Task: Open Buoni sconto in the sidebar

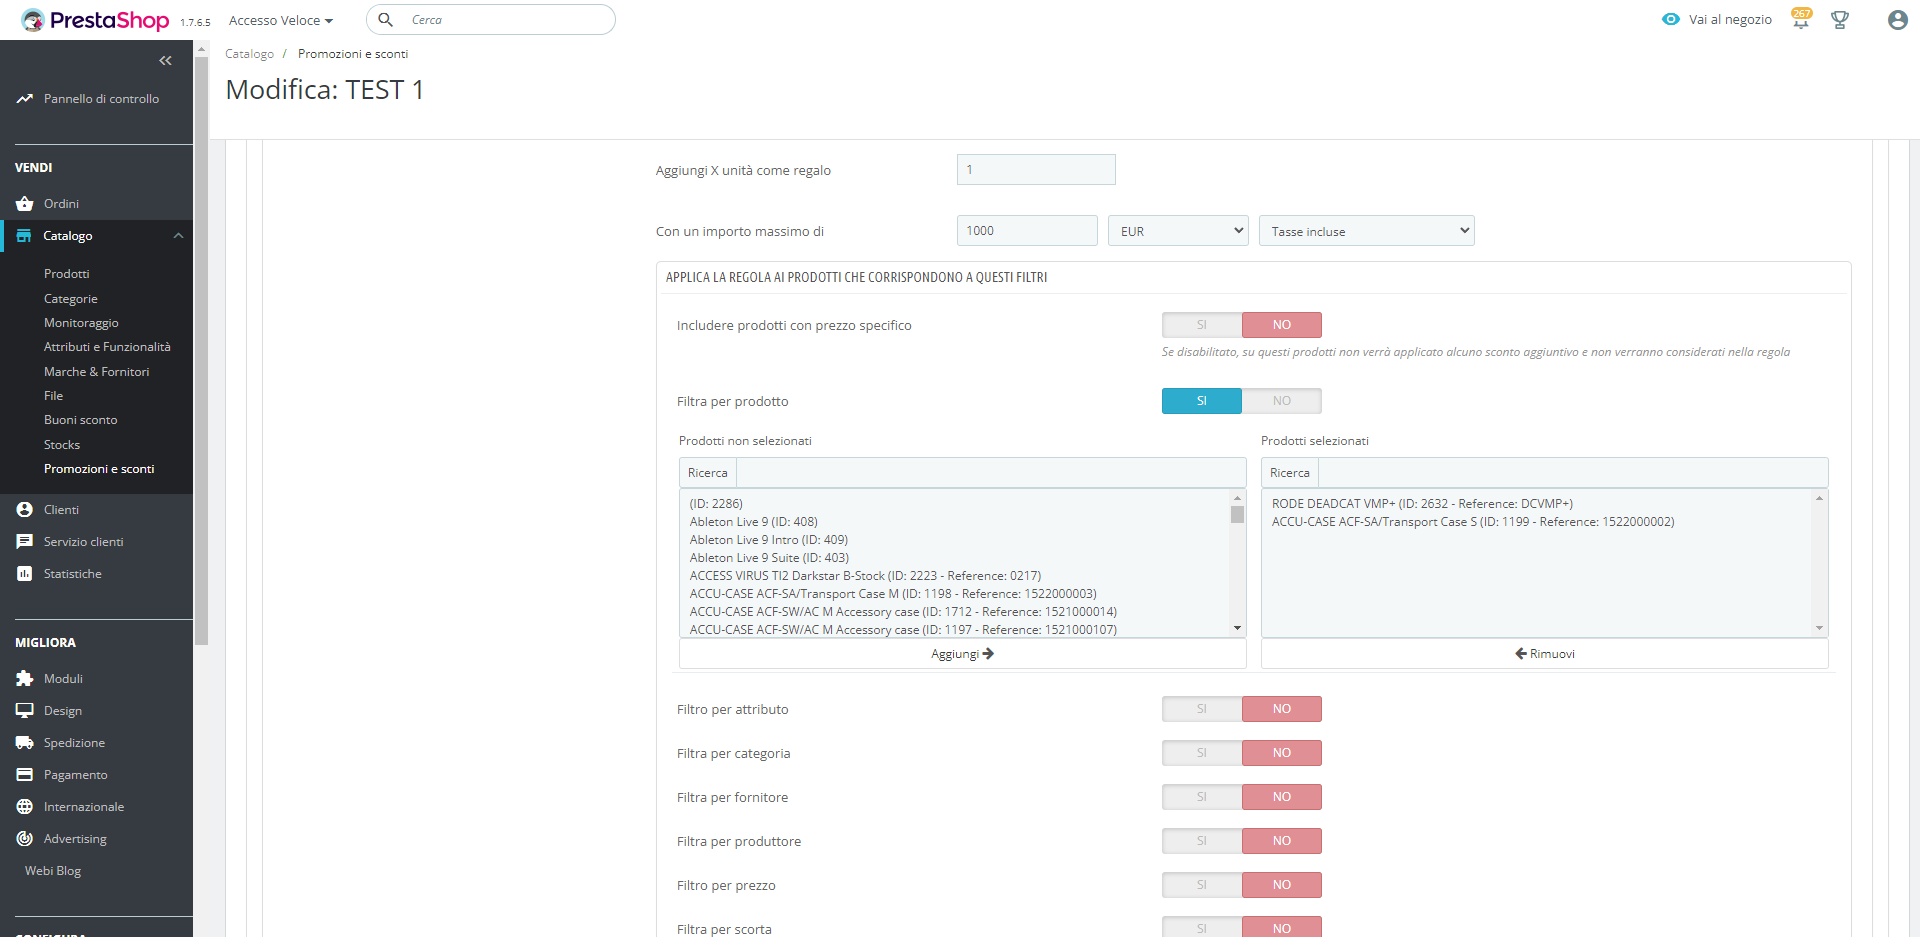Action: tap(81, 420)
